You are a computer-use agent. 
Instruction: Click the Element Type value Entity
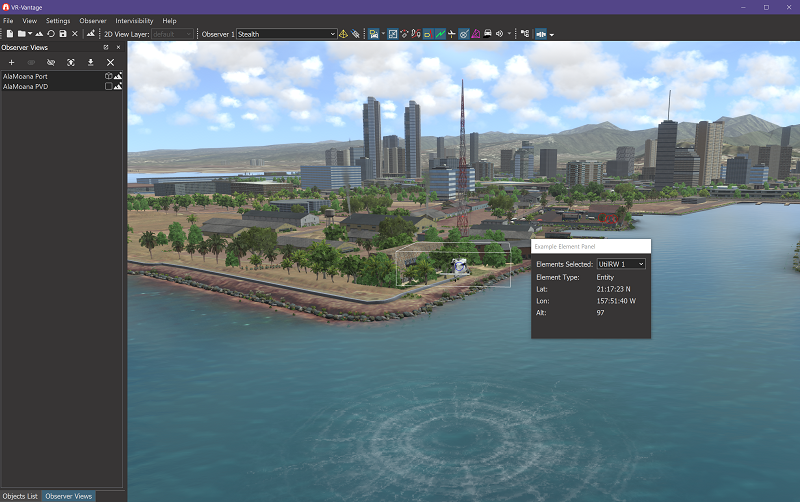pyautogui.click(x=605, y=277)
